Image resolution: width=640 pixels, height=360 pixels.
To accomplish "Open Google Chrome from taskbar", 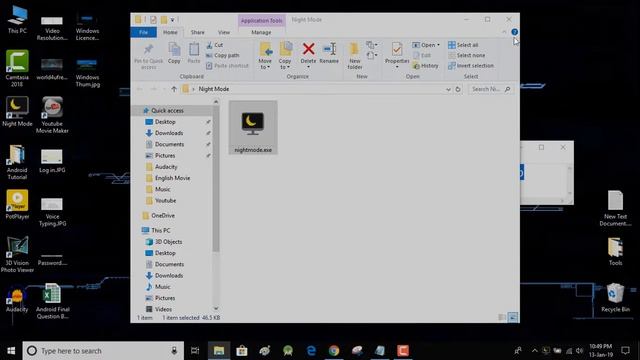I will click(x=334, y=351).
